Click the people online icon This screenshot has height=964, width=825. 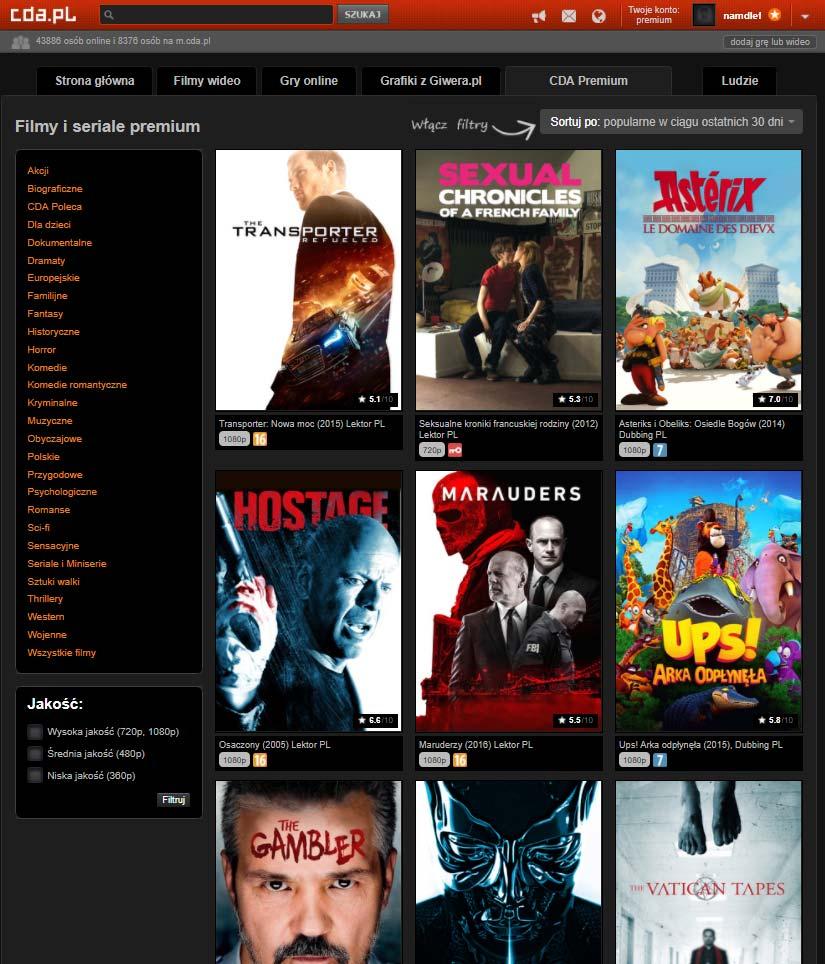coord(20,42)
